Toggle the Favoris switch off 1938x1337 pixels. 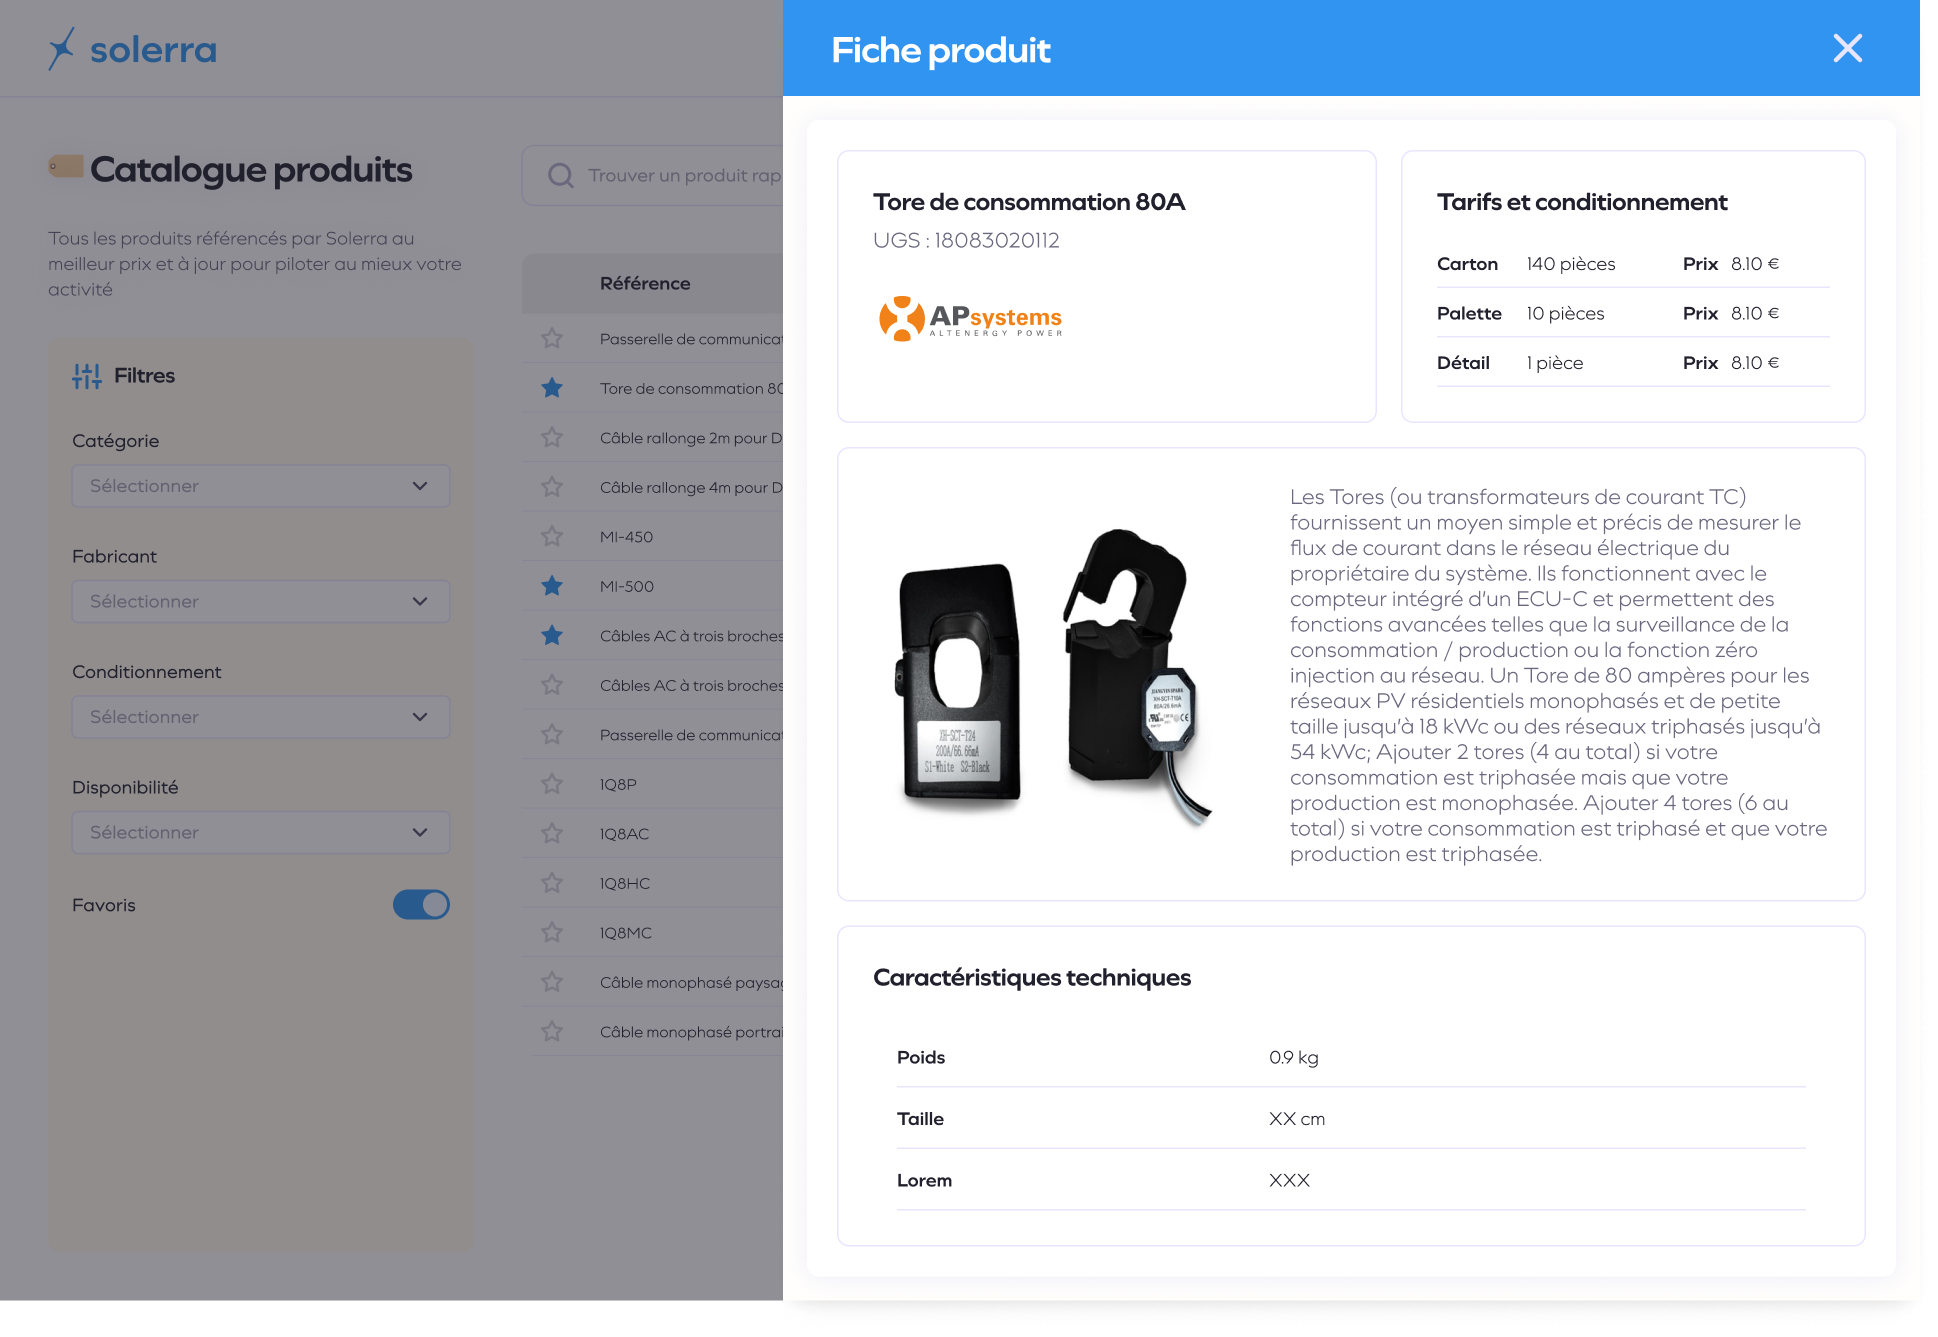(421, 905)
